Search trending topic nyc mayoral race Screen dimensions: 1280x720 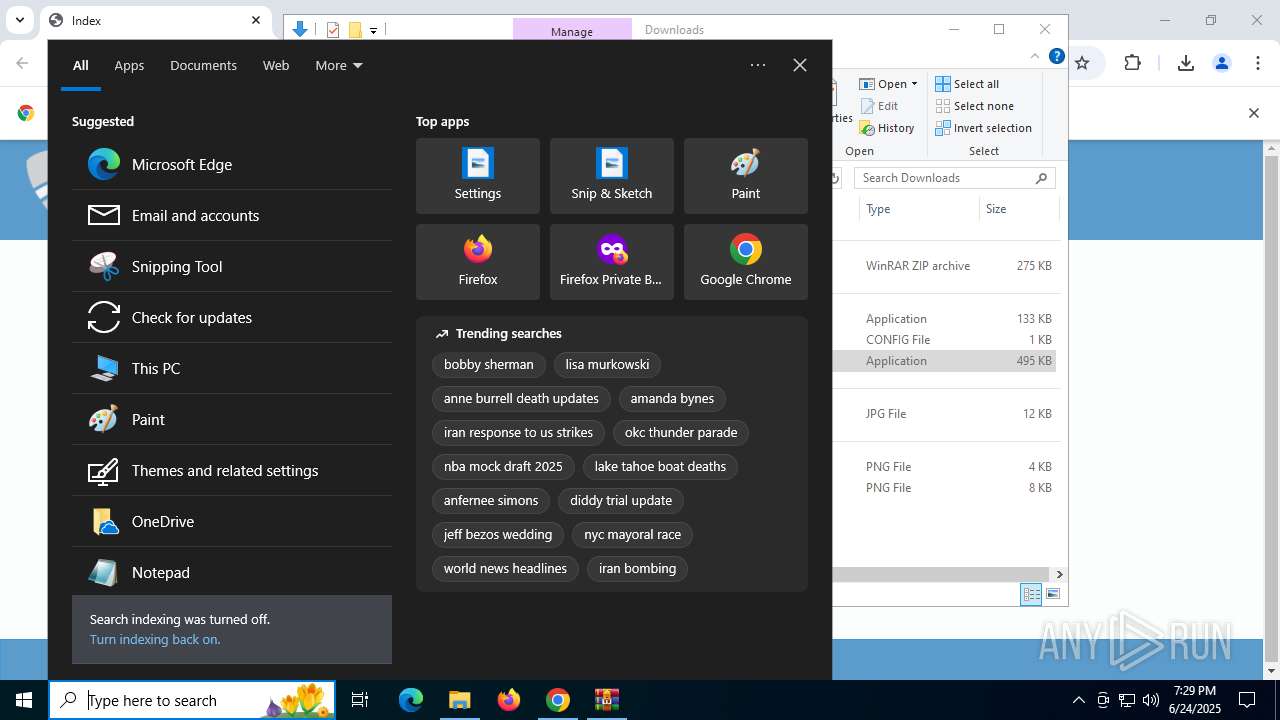(x=632, y=535)
